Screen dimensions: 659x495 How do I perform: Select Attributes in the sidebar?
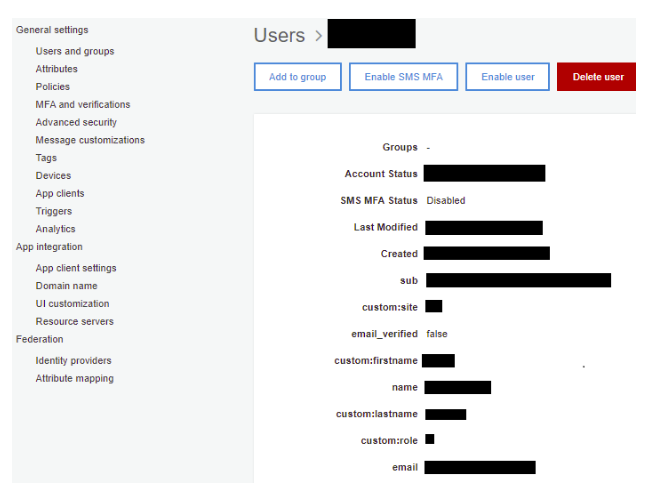coord(56,69)
